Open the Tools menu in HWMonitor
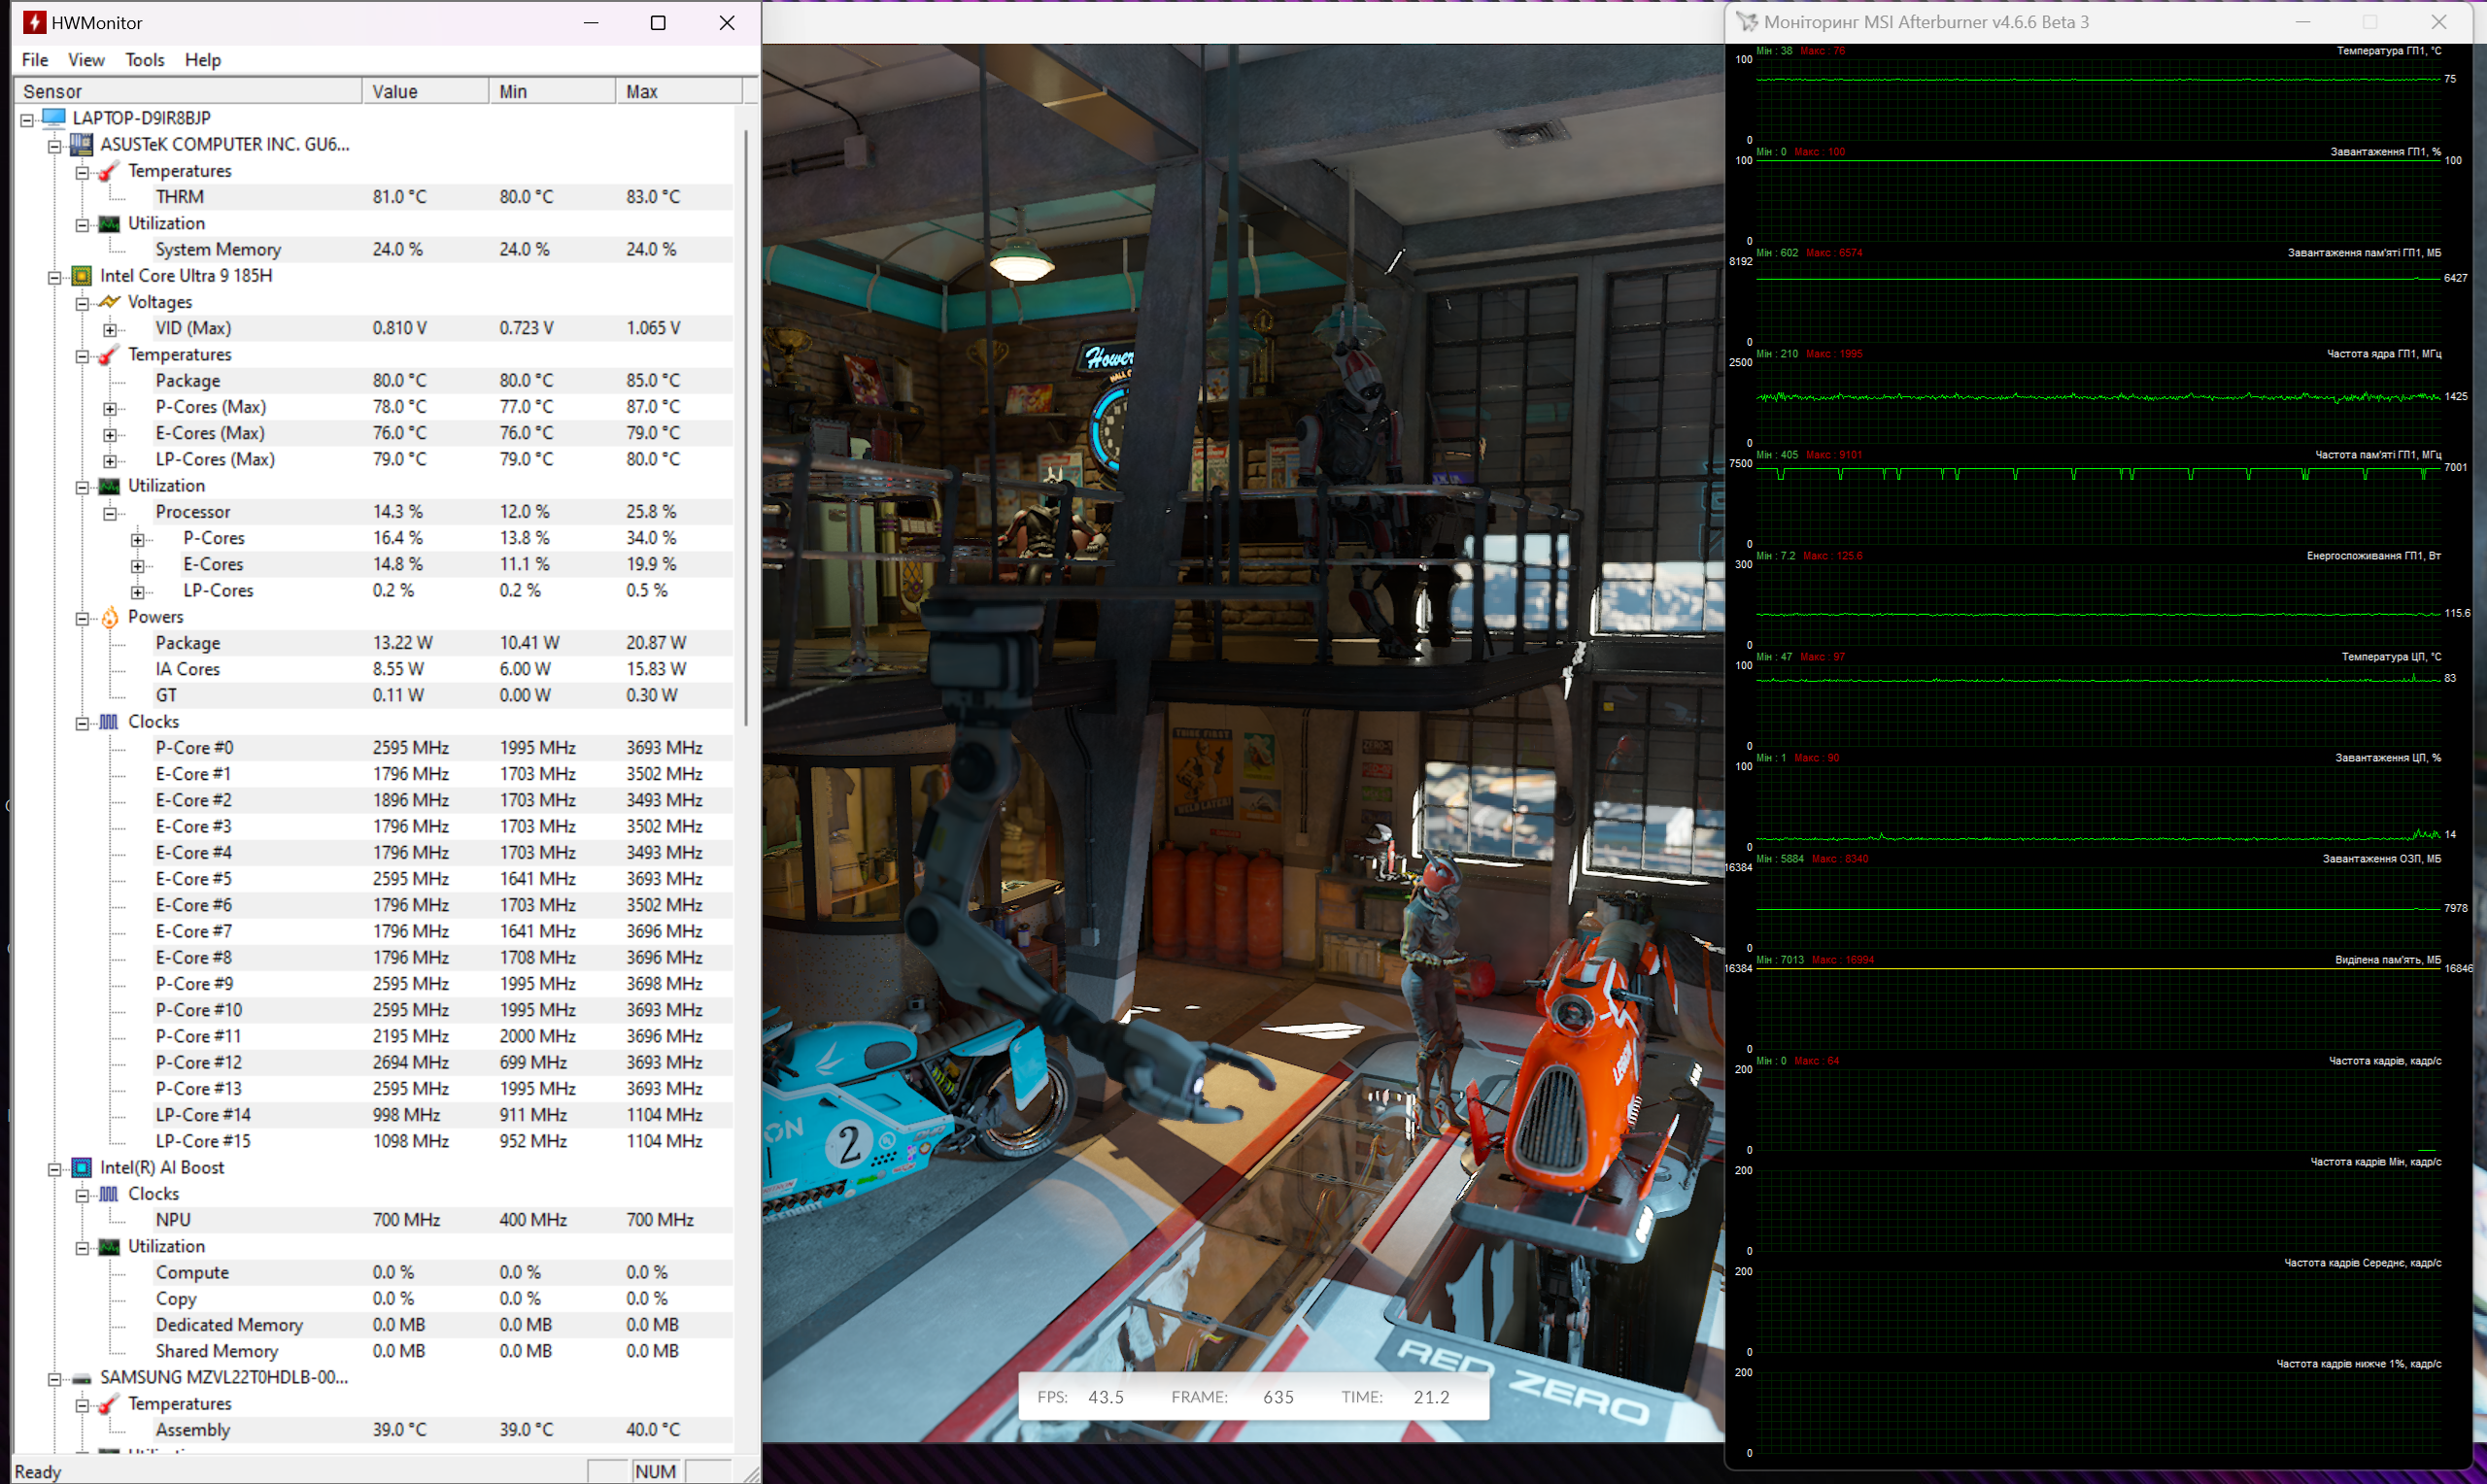 point(145,60)
